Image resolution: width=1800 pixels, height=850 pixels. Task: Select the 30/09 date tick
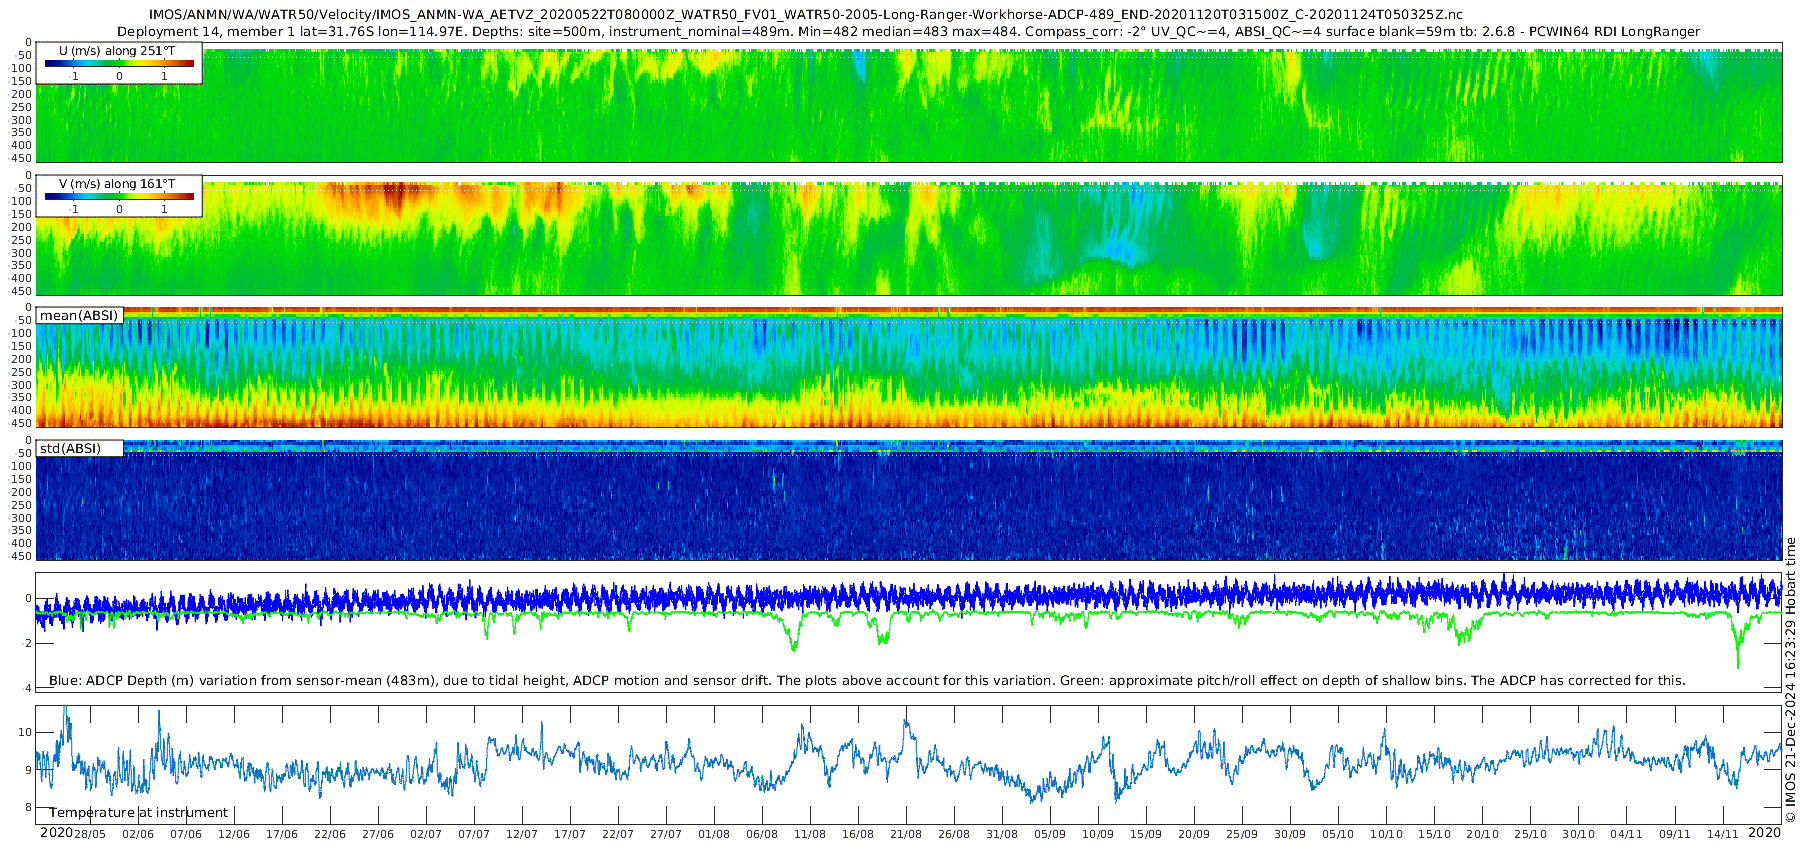click(x=1290, y=835)
